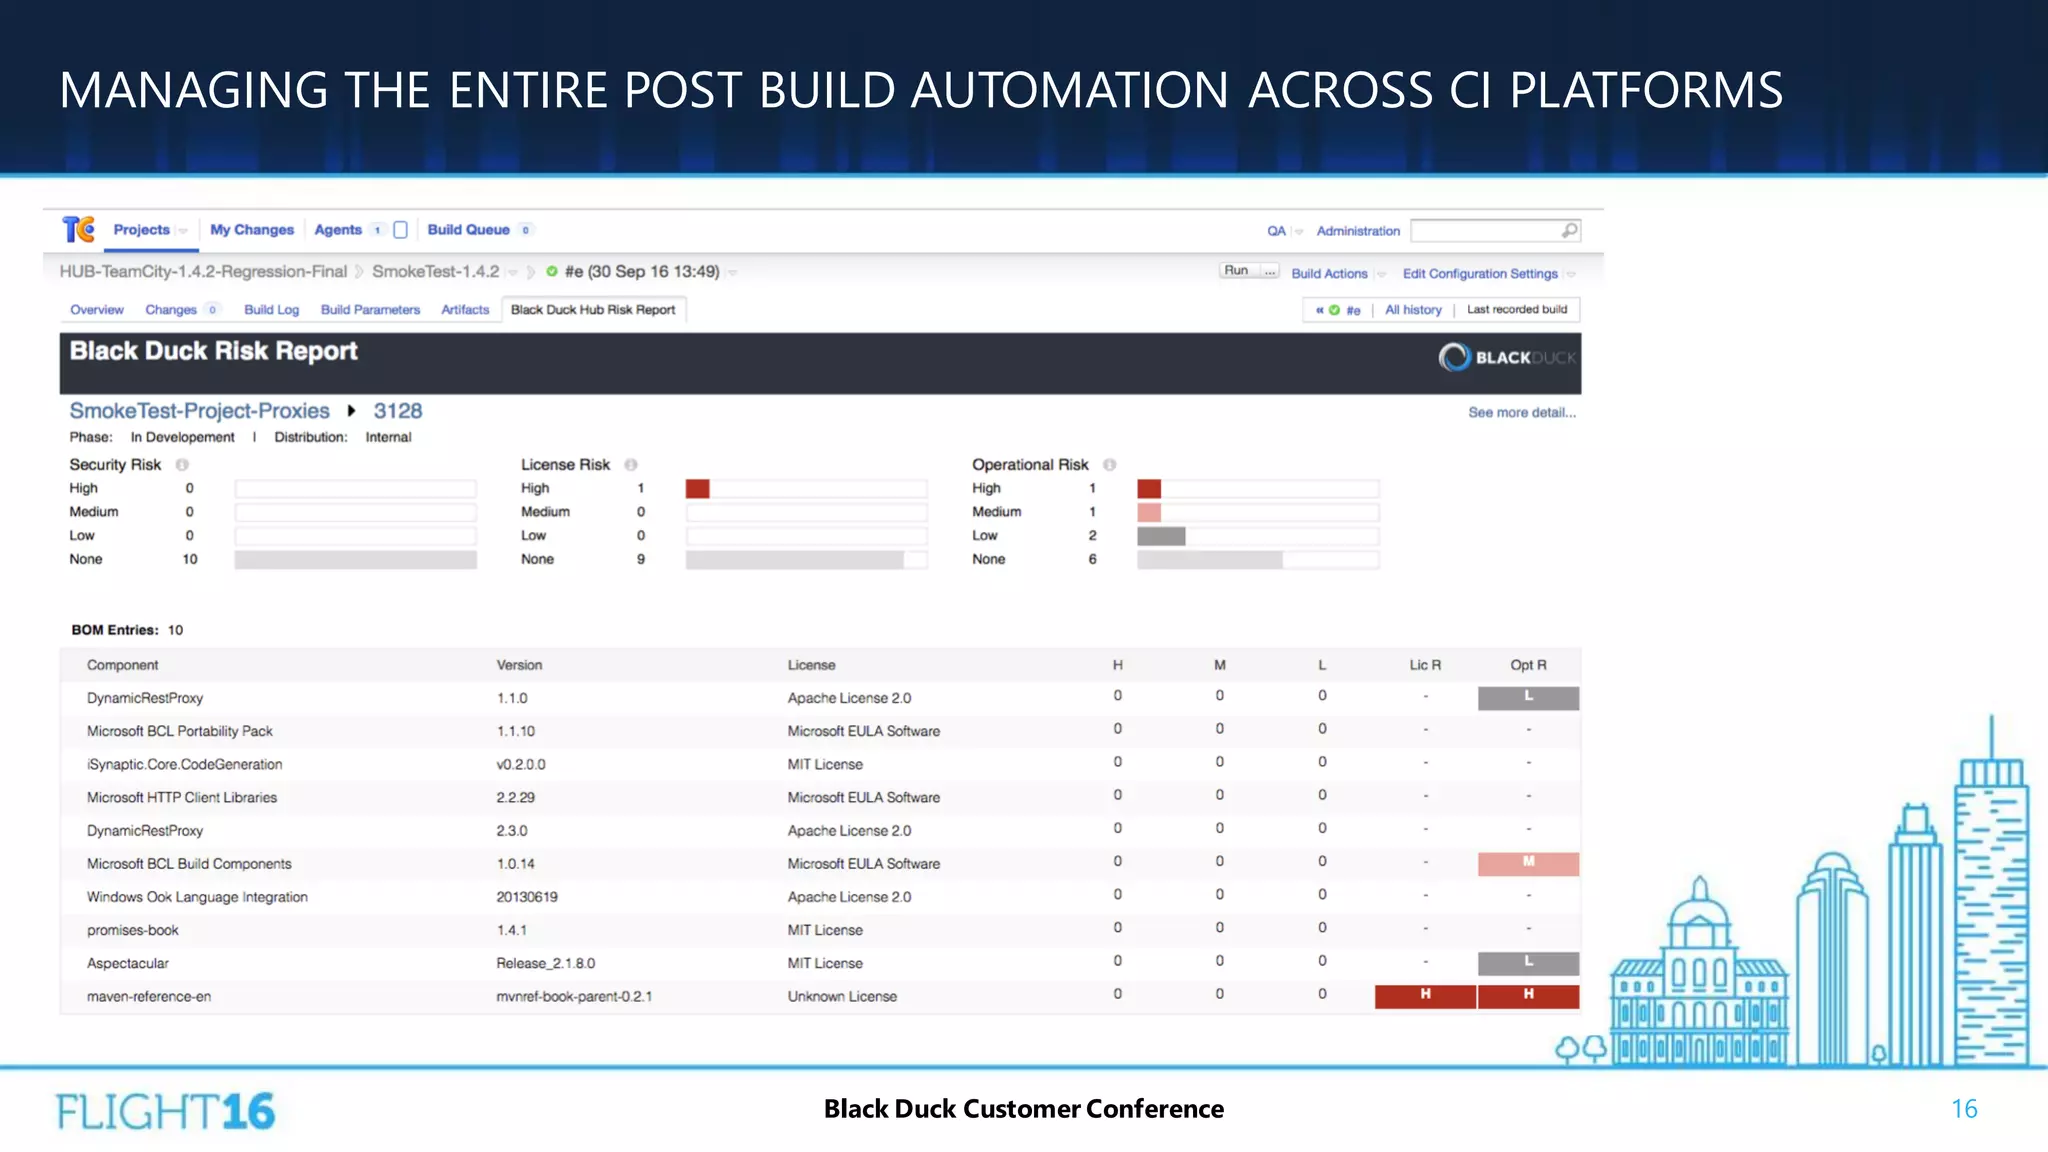
Task: Click the green success icon beside #e breadcrumb
Action: (551, 271)
